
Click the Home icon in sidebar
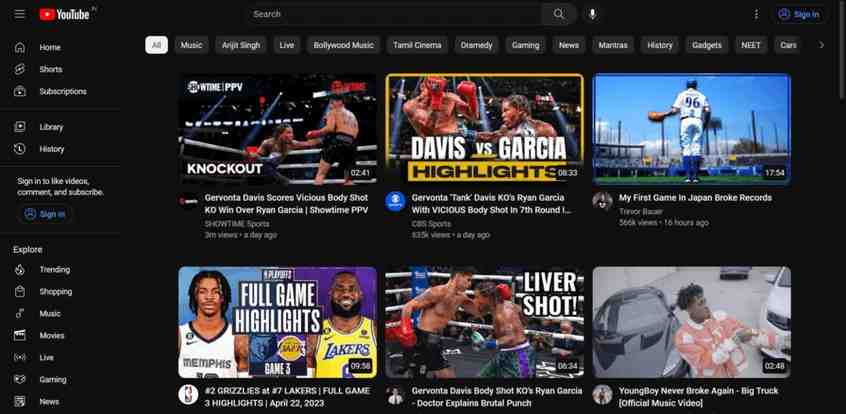pos(20,47)
